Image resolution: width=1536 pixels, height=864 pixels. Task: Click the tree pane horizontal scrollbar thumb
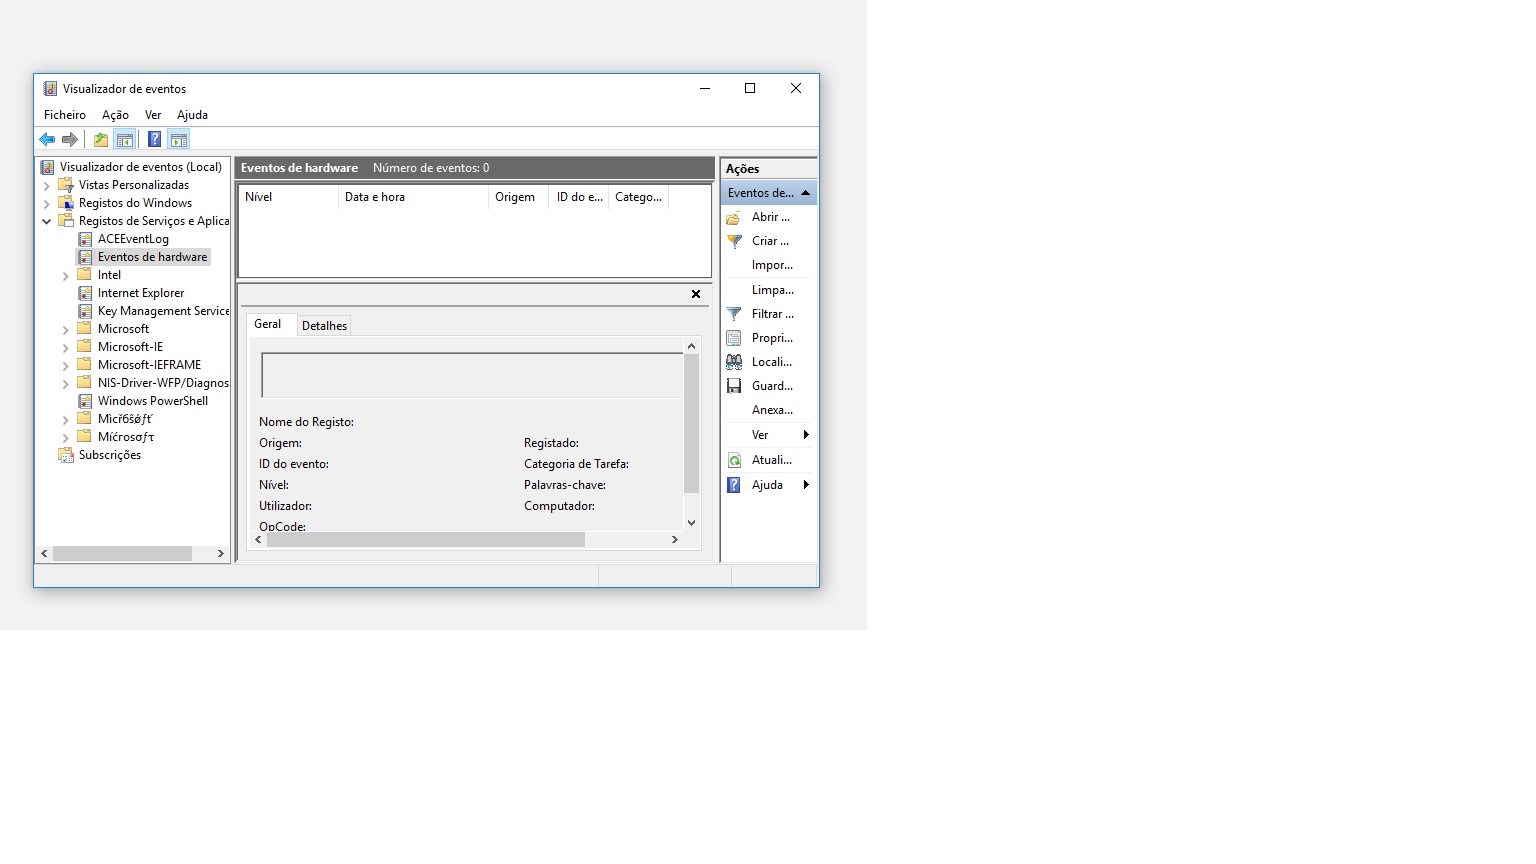point(122,553)
